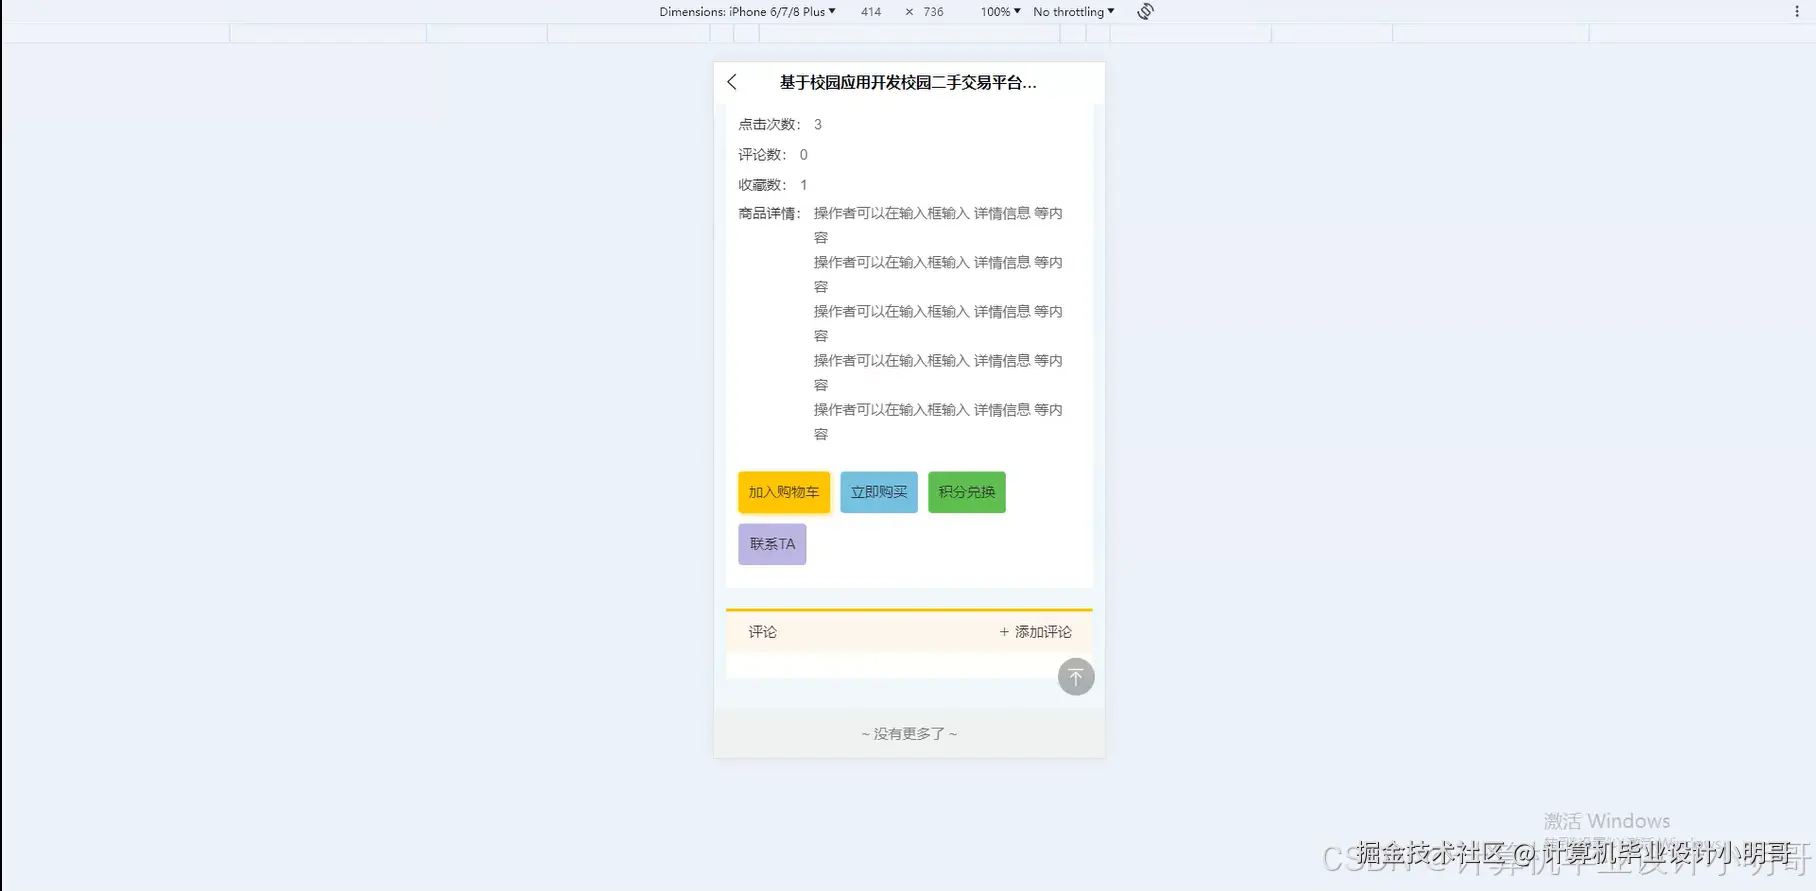Go back with the left chevron arrow
The height and width of the screenshot is (891, 1816).
732,82
